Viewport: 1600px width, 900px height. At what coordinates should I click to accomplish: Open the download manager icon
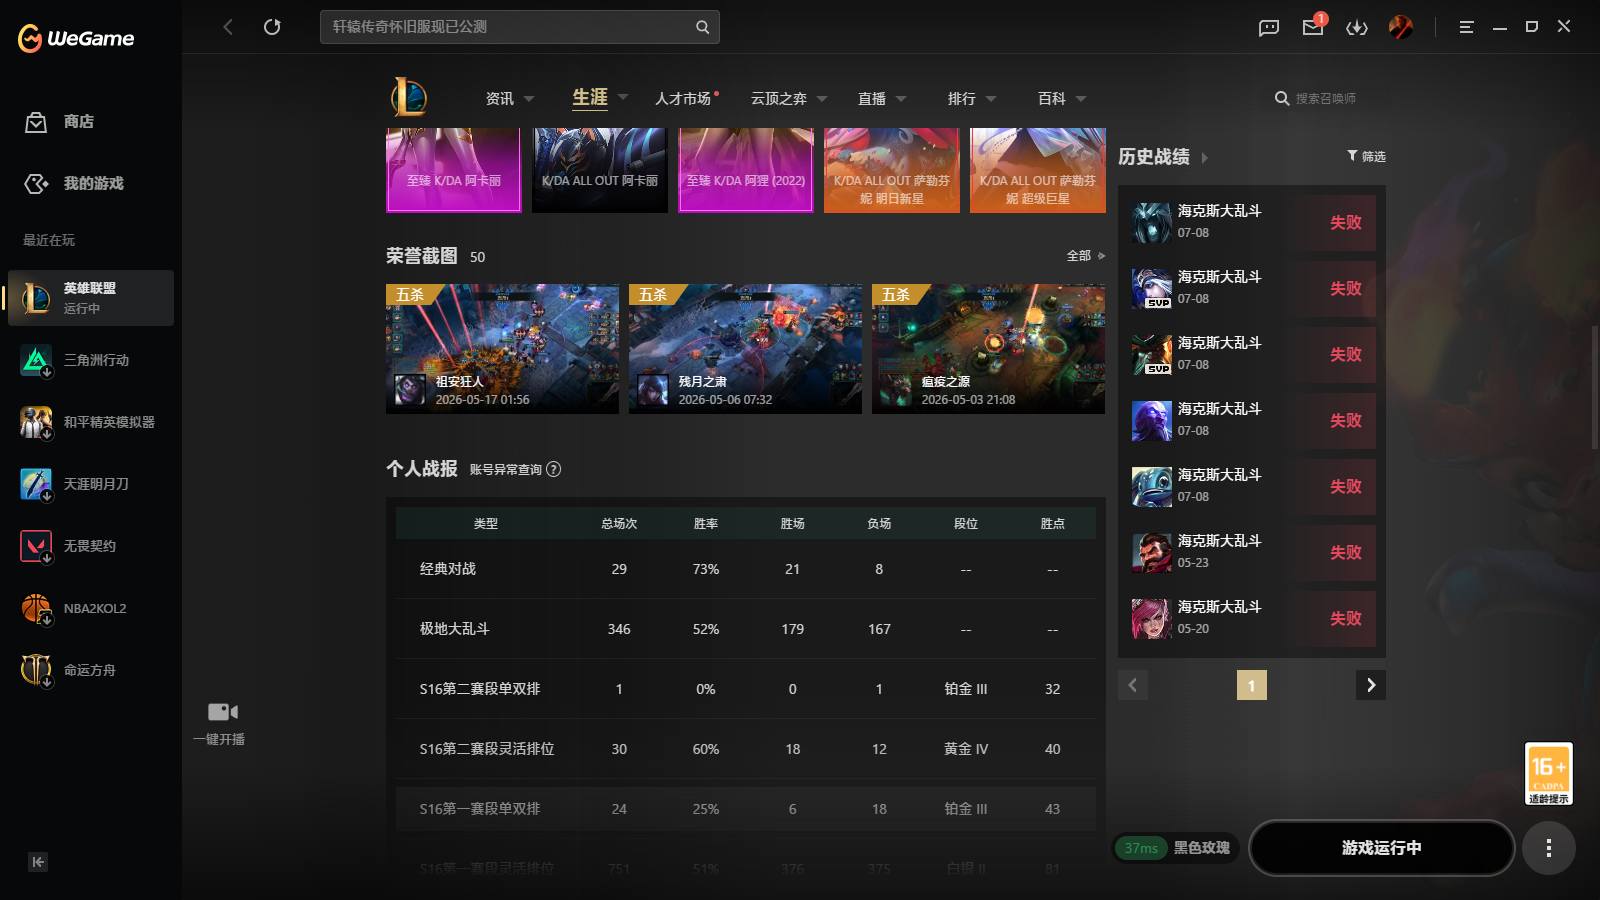[1357, 28]
